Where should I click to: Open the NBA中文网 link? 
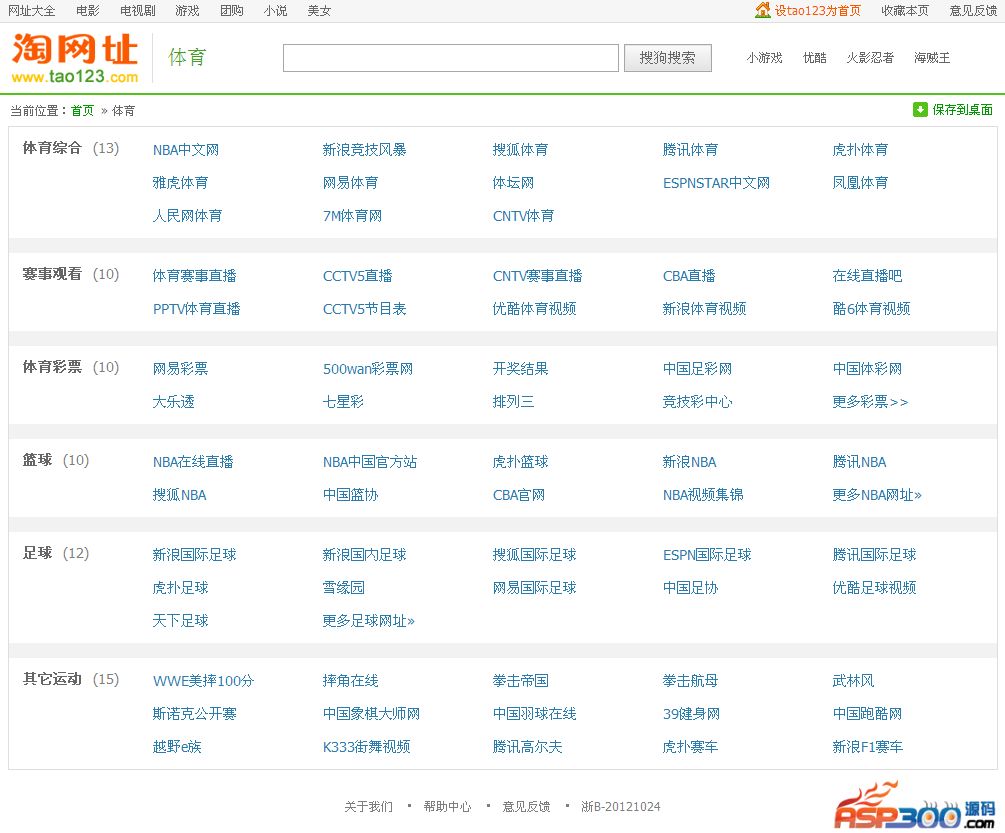coord(186,150)
